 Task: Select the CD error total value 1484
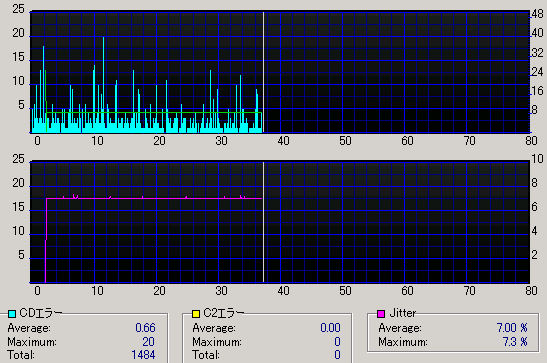click(x=143, y=355)
